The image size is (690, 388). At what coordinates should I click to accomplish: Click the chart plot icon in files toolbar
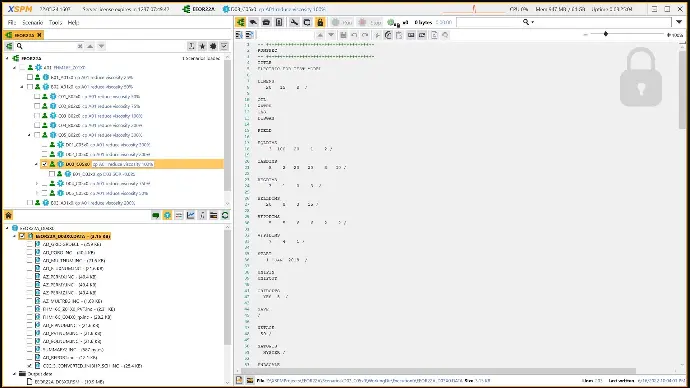point(191,216)
